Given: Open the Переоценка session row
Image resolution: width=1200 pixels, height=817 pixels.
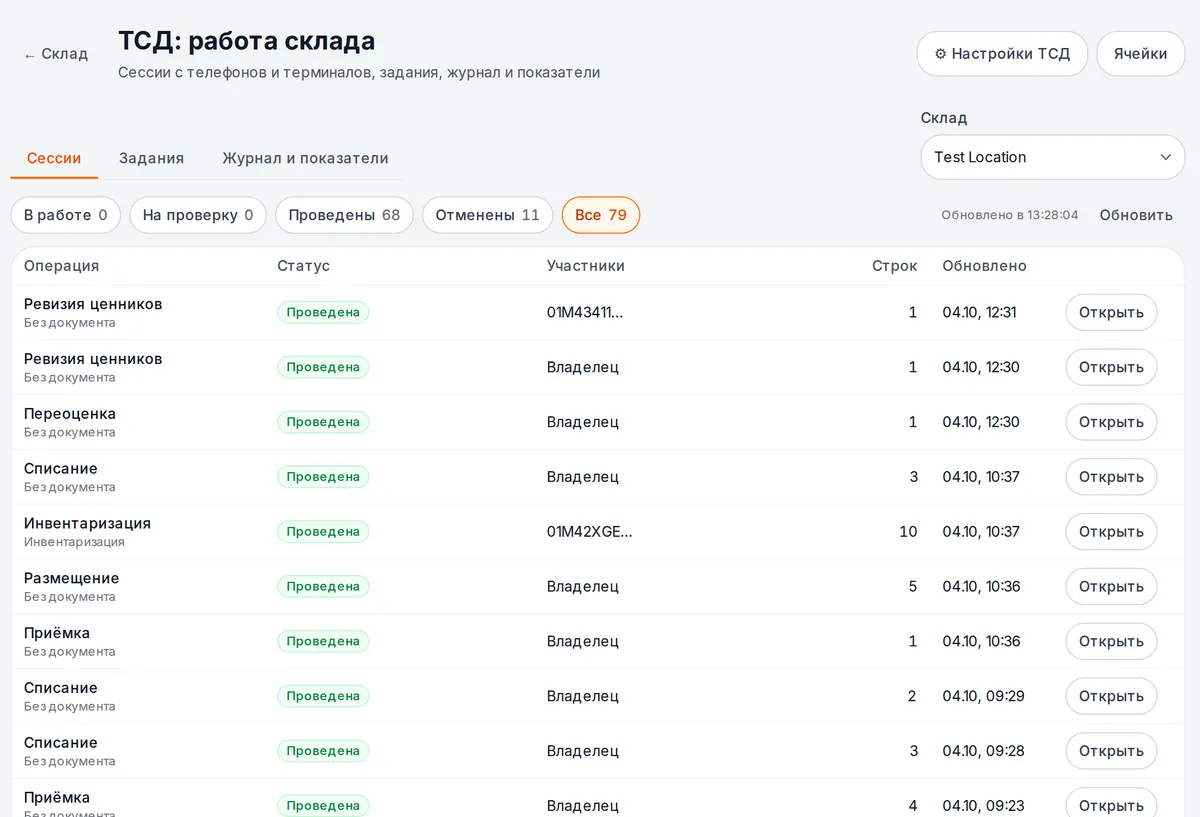Looking at the screenshot, I should [1111, 422].
